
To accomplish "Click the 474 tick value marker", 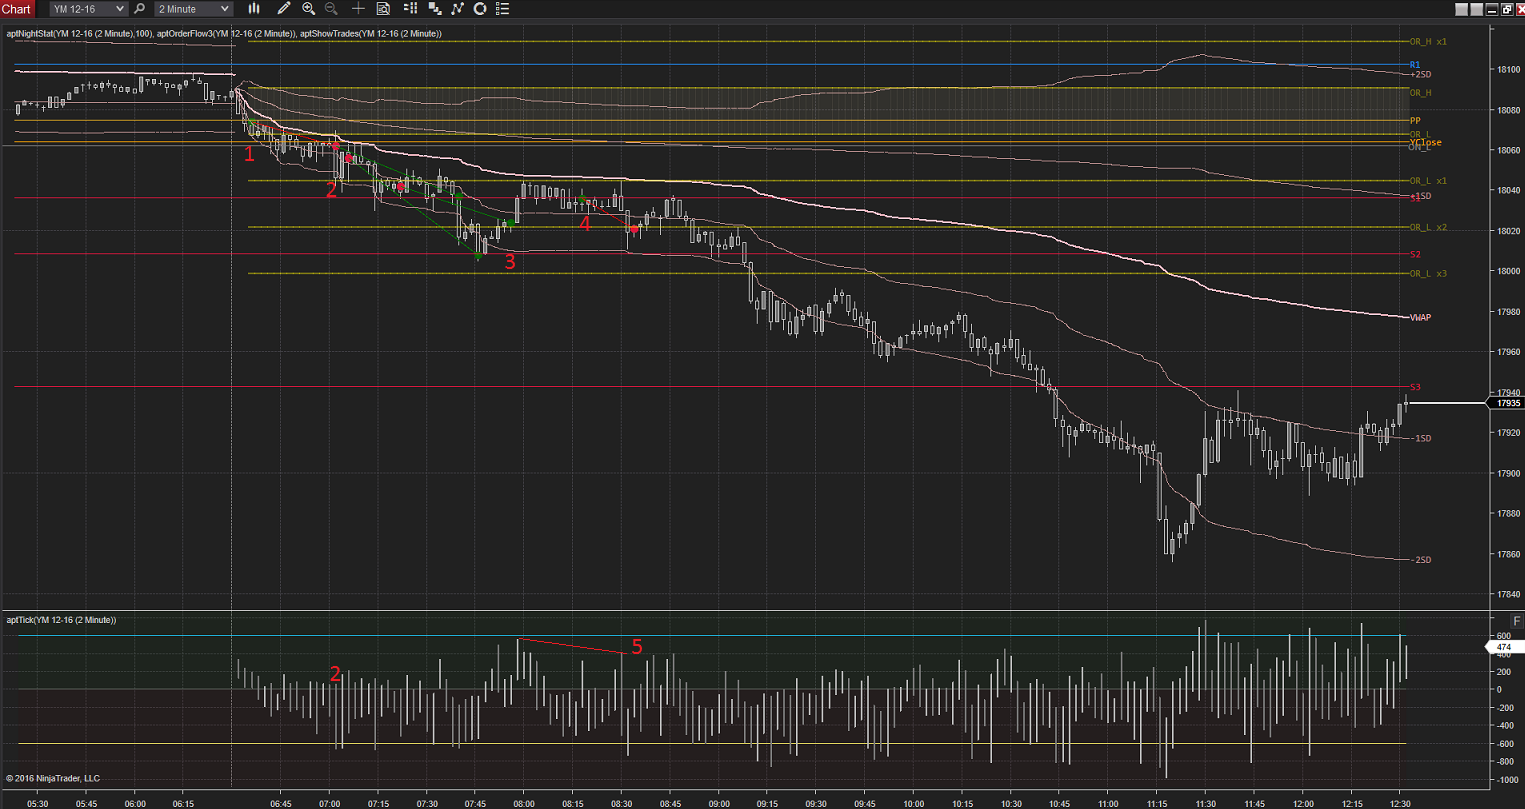I will [x=1504, y=648].
